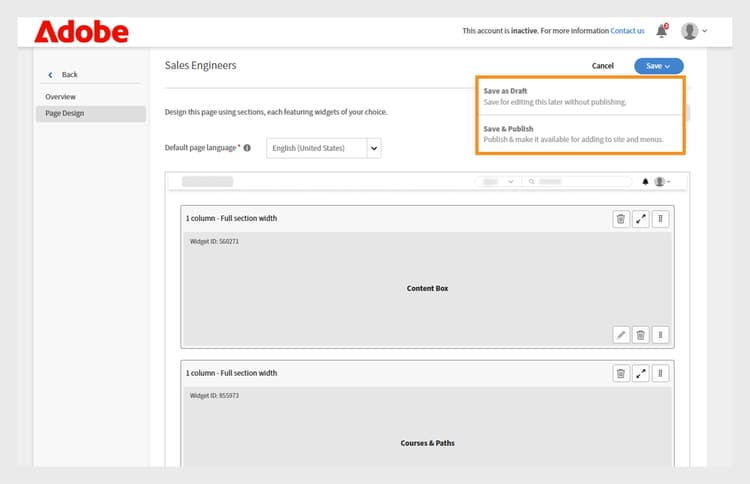Click the Save dropdown button
This screenshot has width=750, height=484.
click(x=658, y=66)
